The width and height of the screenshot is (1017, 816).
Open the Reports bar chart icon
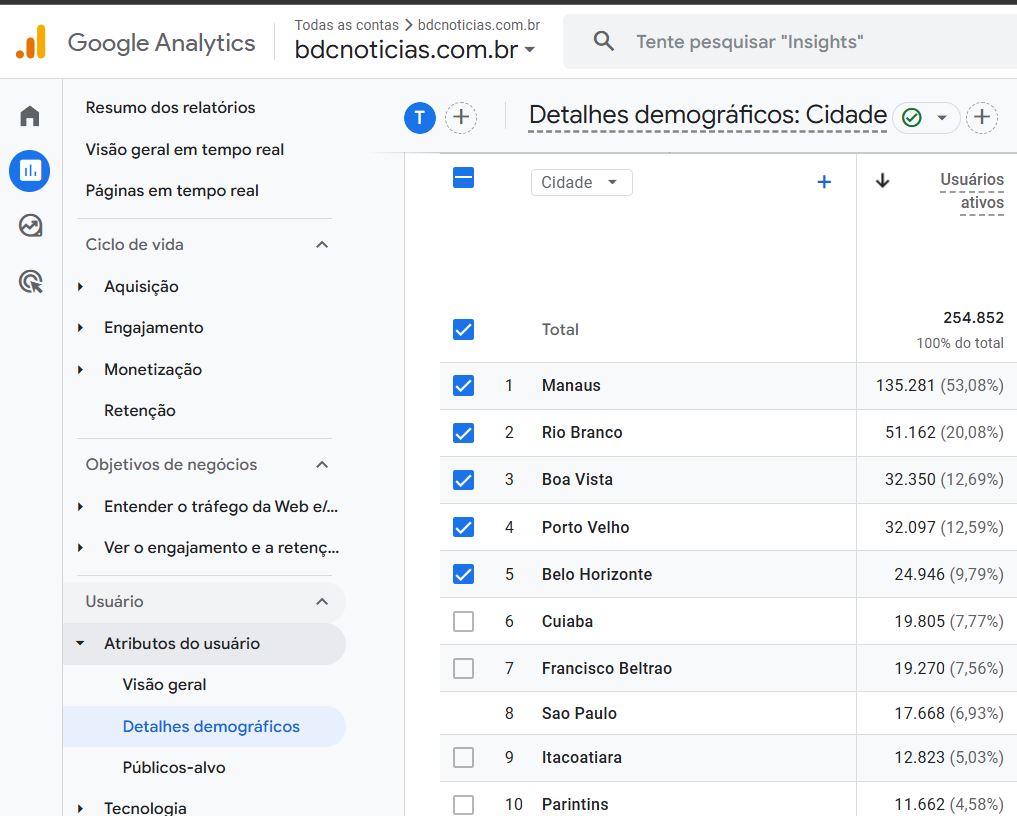point(30,171)
